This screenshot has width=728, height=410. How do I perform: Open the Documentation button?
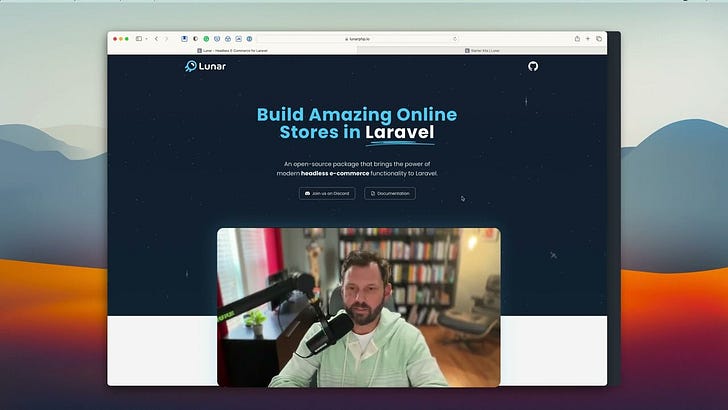point(390,193)
